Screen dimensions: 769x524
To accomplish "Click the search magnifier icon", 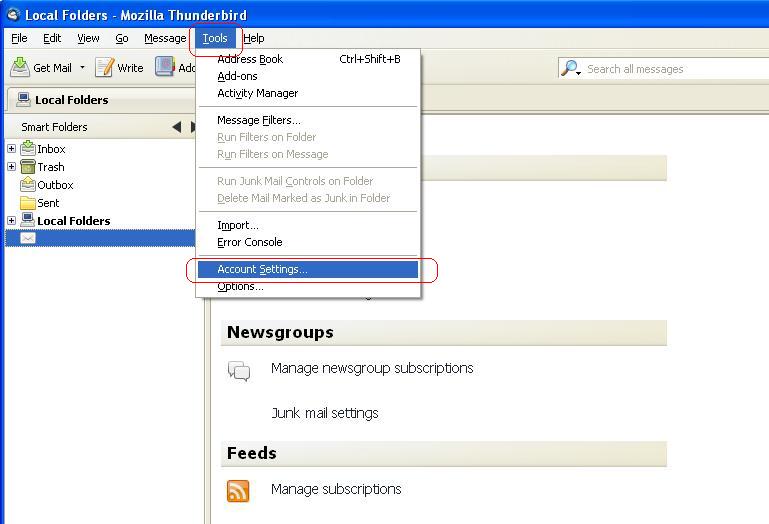I will 570,68.
